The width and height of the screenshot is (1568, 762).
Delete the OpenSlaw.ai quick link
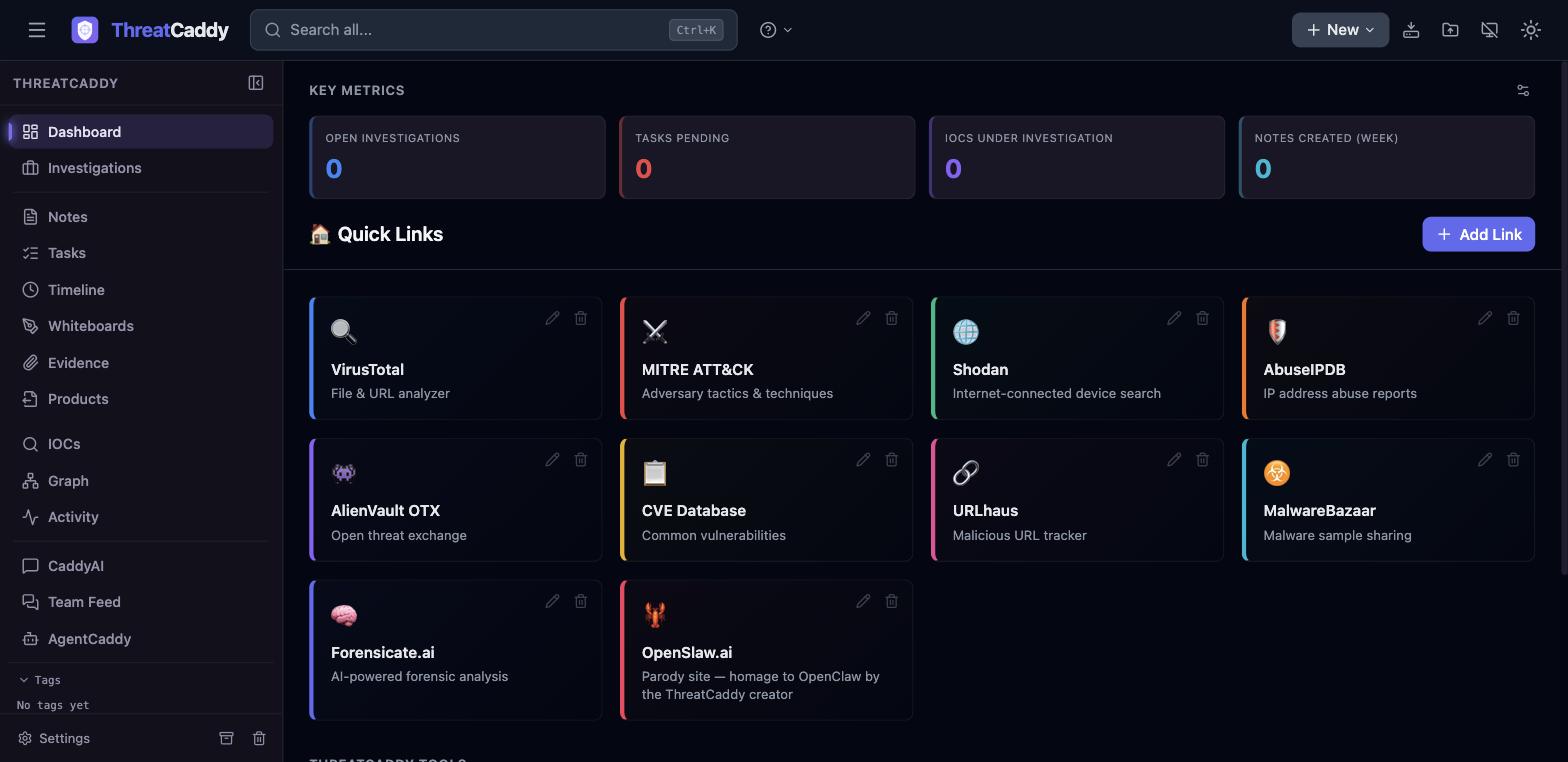[892, 601]
